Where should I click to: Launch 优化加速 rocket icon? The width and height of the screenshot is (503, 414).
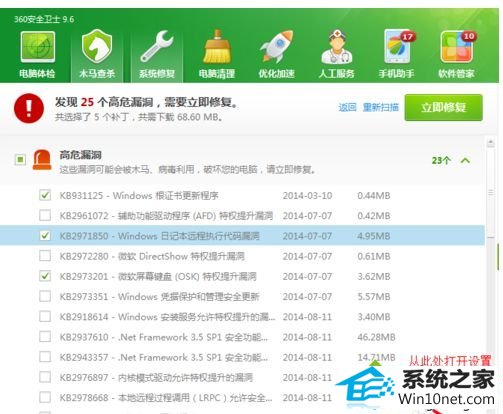277,46
